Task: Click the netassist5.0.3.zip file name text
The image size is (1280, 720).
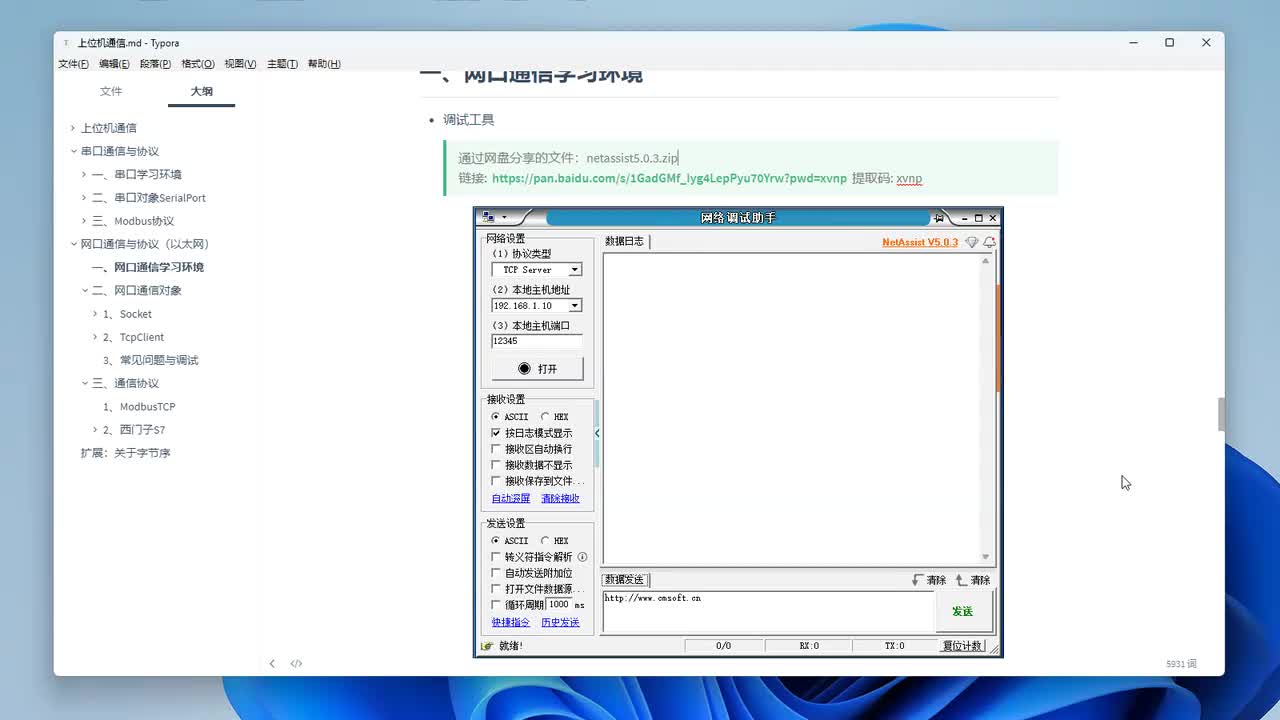Action: 632,158
